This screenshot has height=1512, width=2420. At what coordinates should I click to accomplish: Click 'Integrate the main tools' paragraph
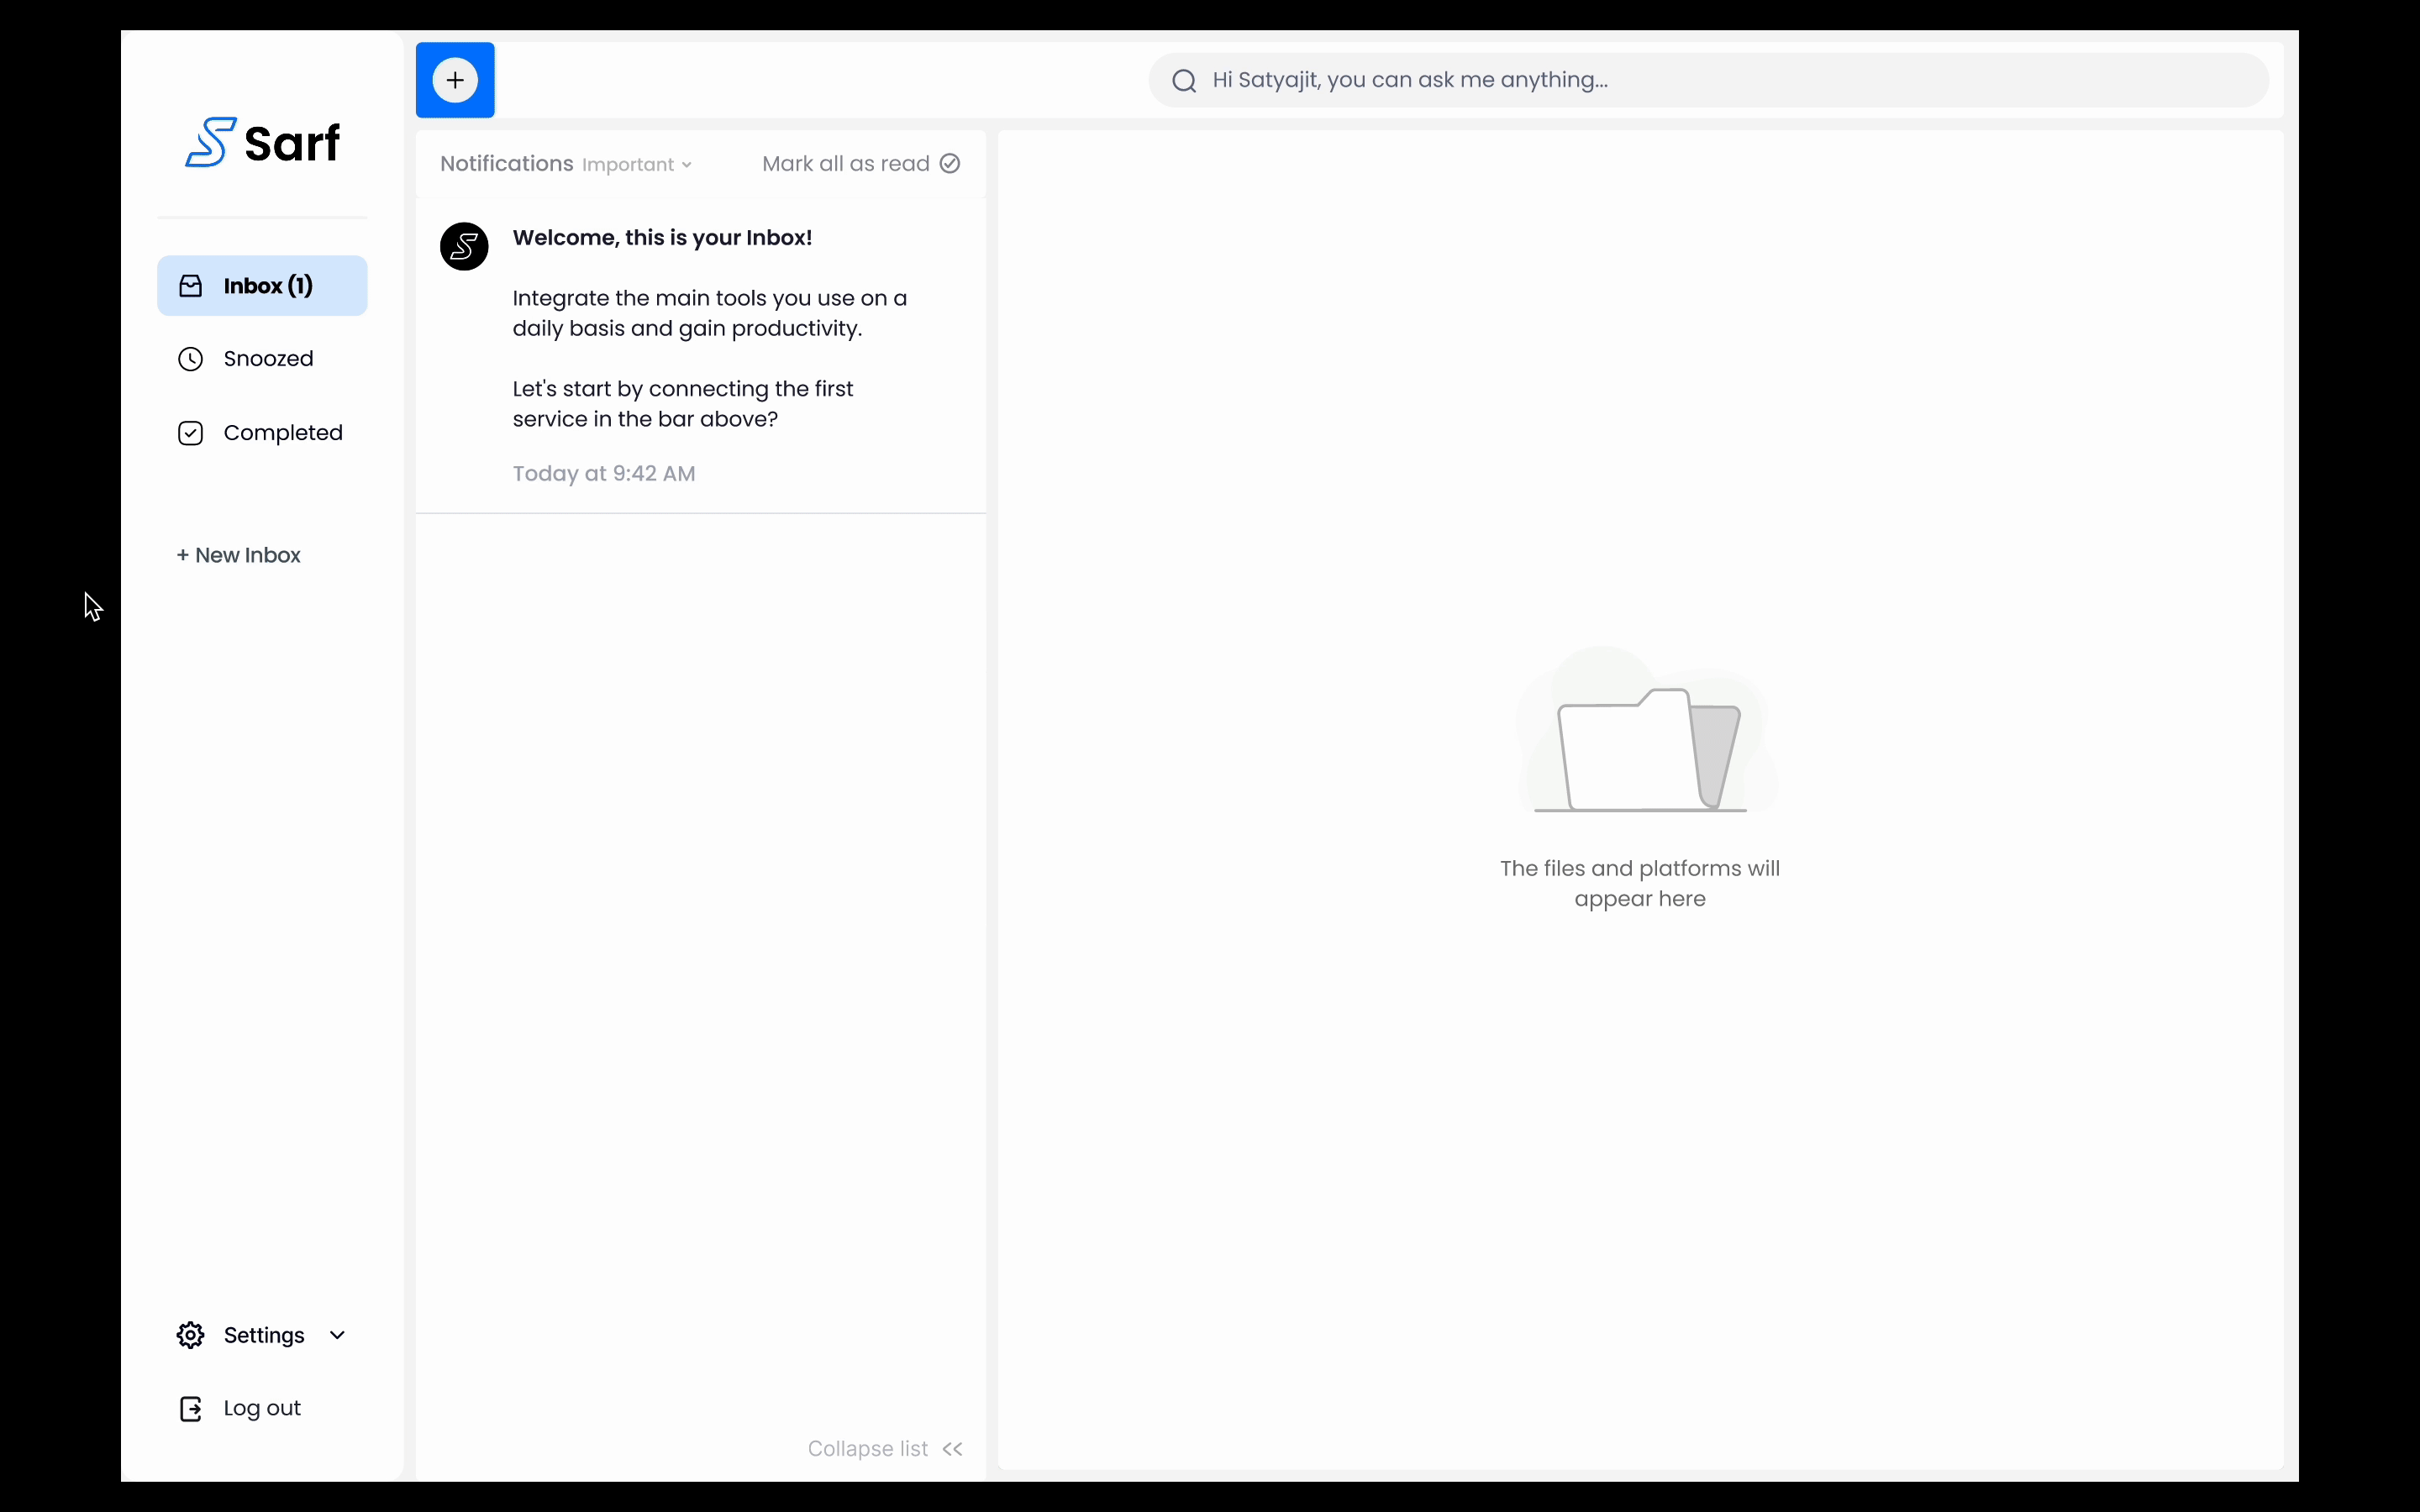[710, 314]
